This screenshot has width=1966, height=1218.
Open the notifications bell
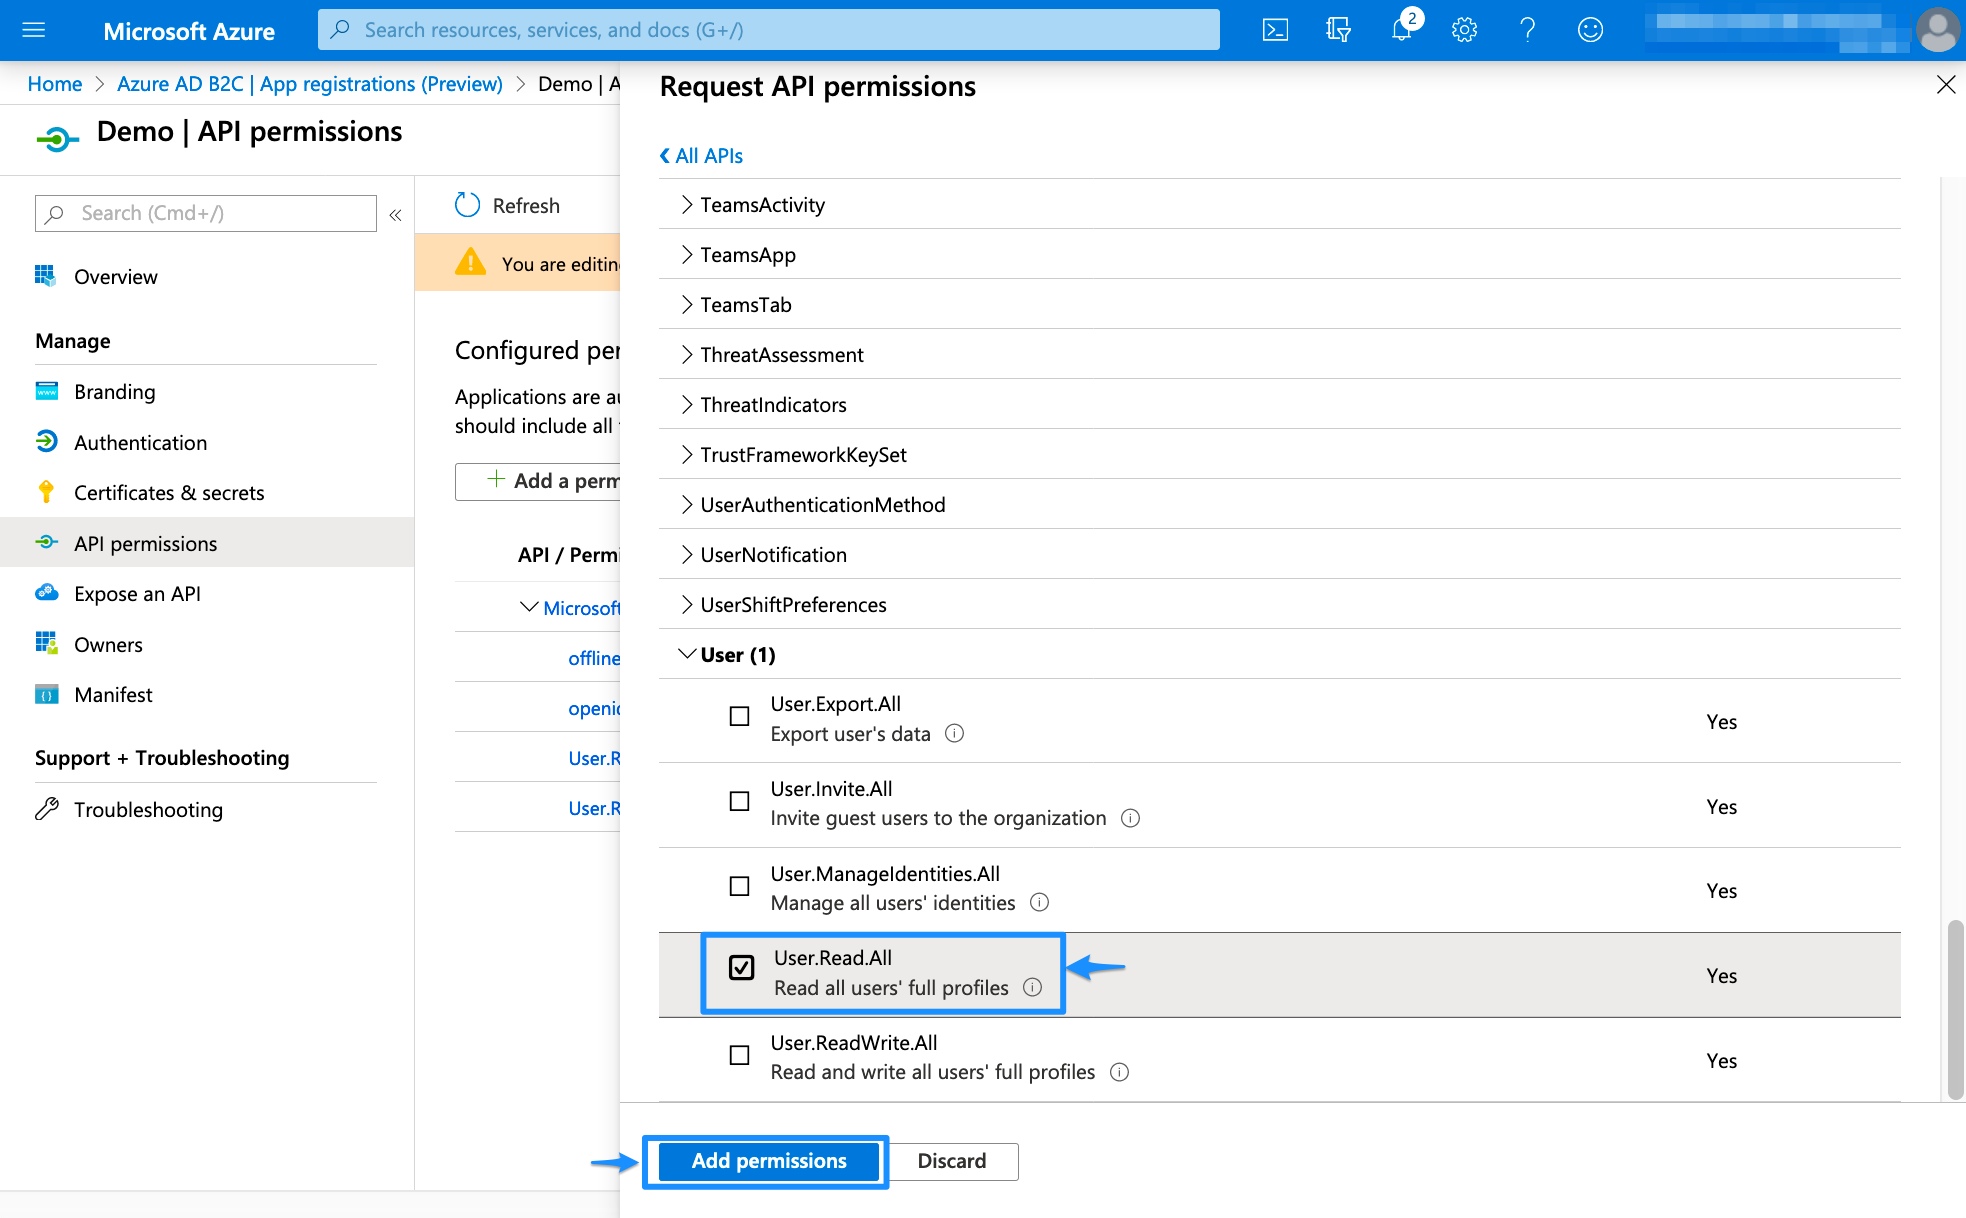pyautogui.click(x=1401, y=29)
